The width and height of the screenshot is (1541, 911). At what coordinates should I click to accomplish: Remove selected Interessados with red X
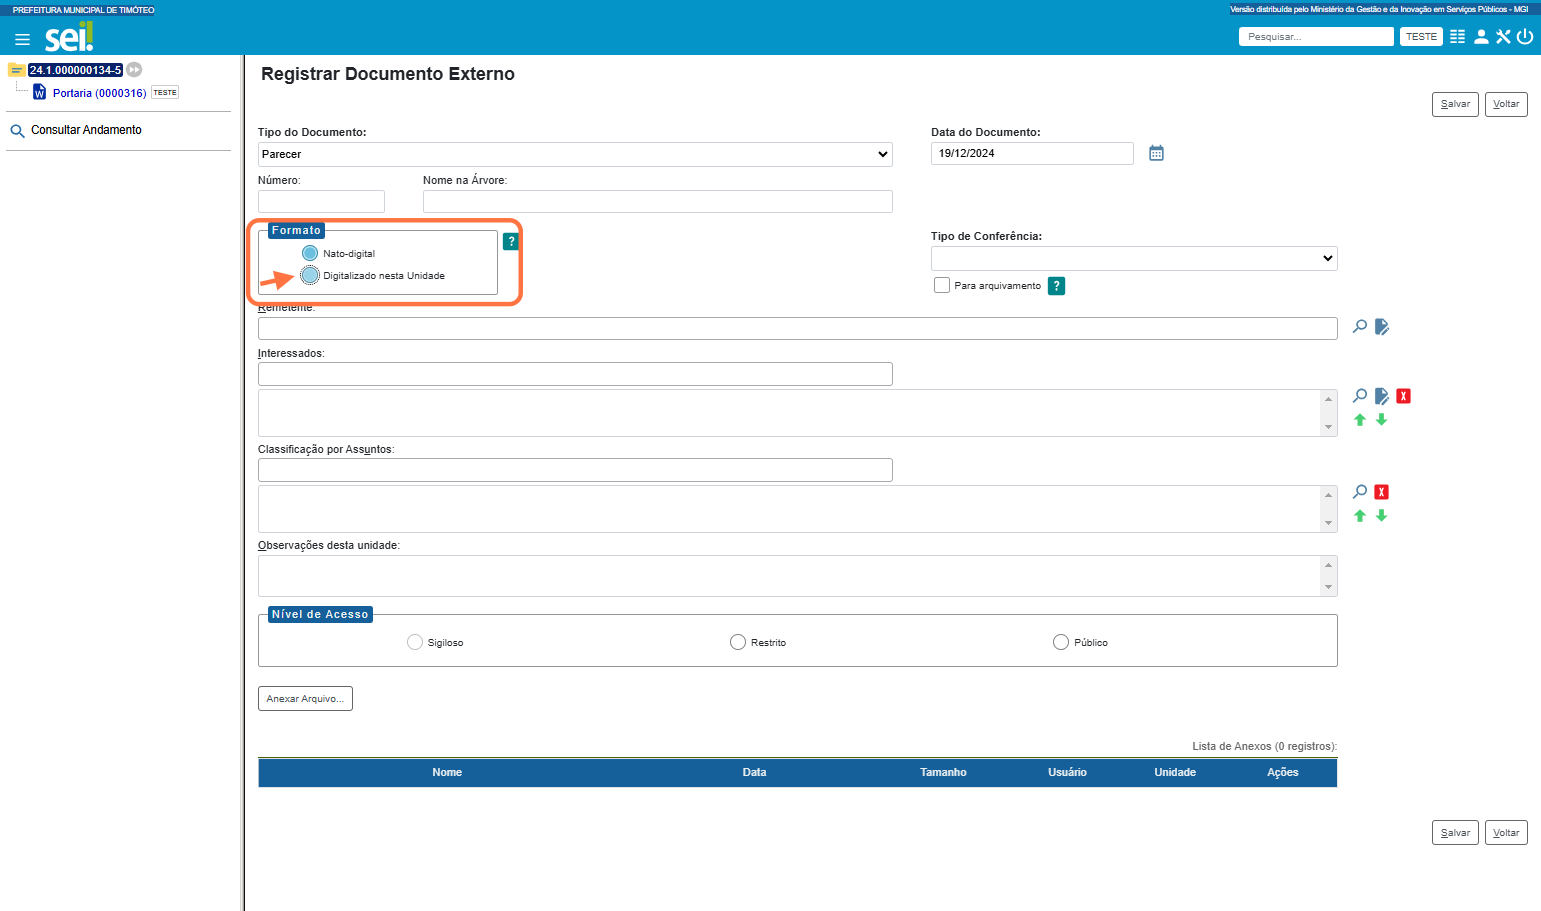click(1403, 396)
